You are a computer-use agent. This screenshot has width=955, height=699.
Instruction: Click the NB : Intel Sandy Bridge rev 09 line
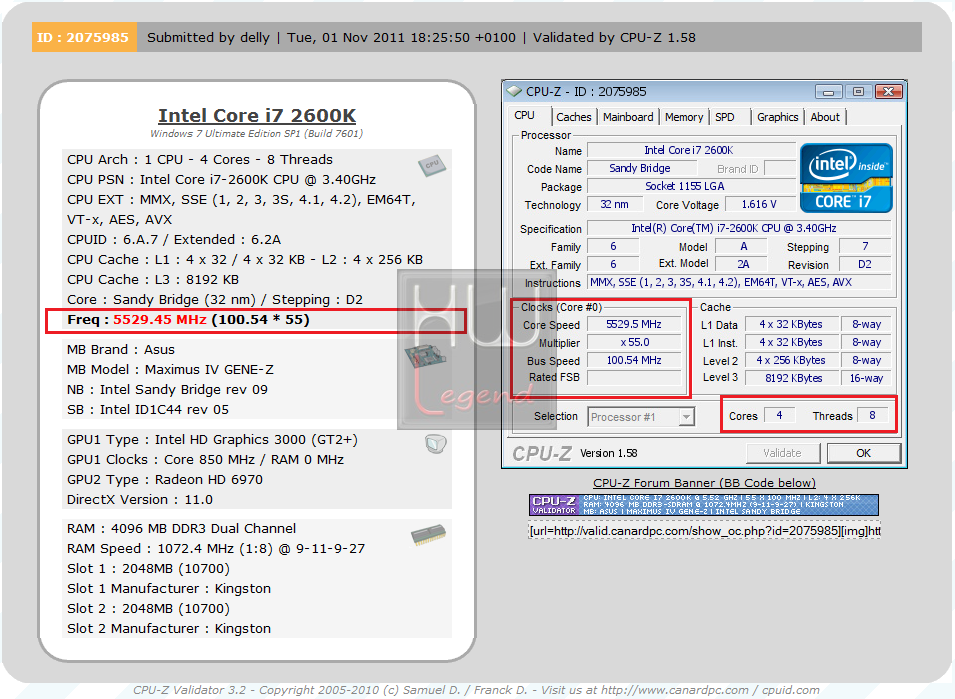(167, 390)
